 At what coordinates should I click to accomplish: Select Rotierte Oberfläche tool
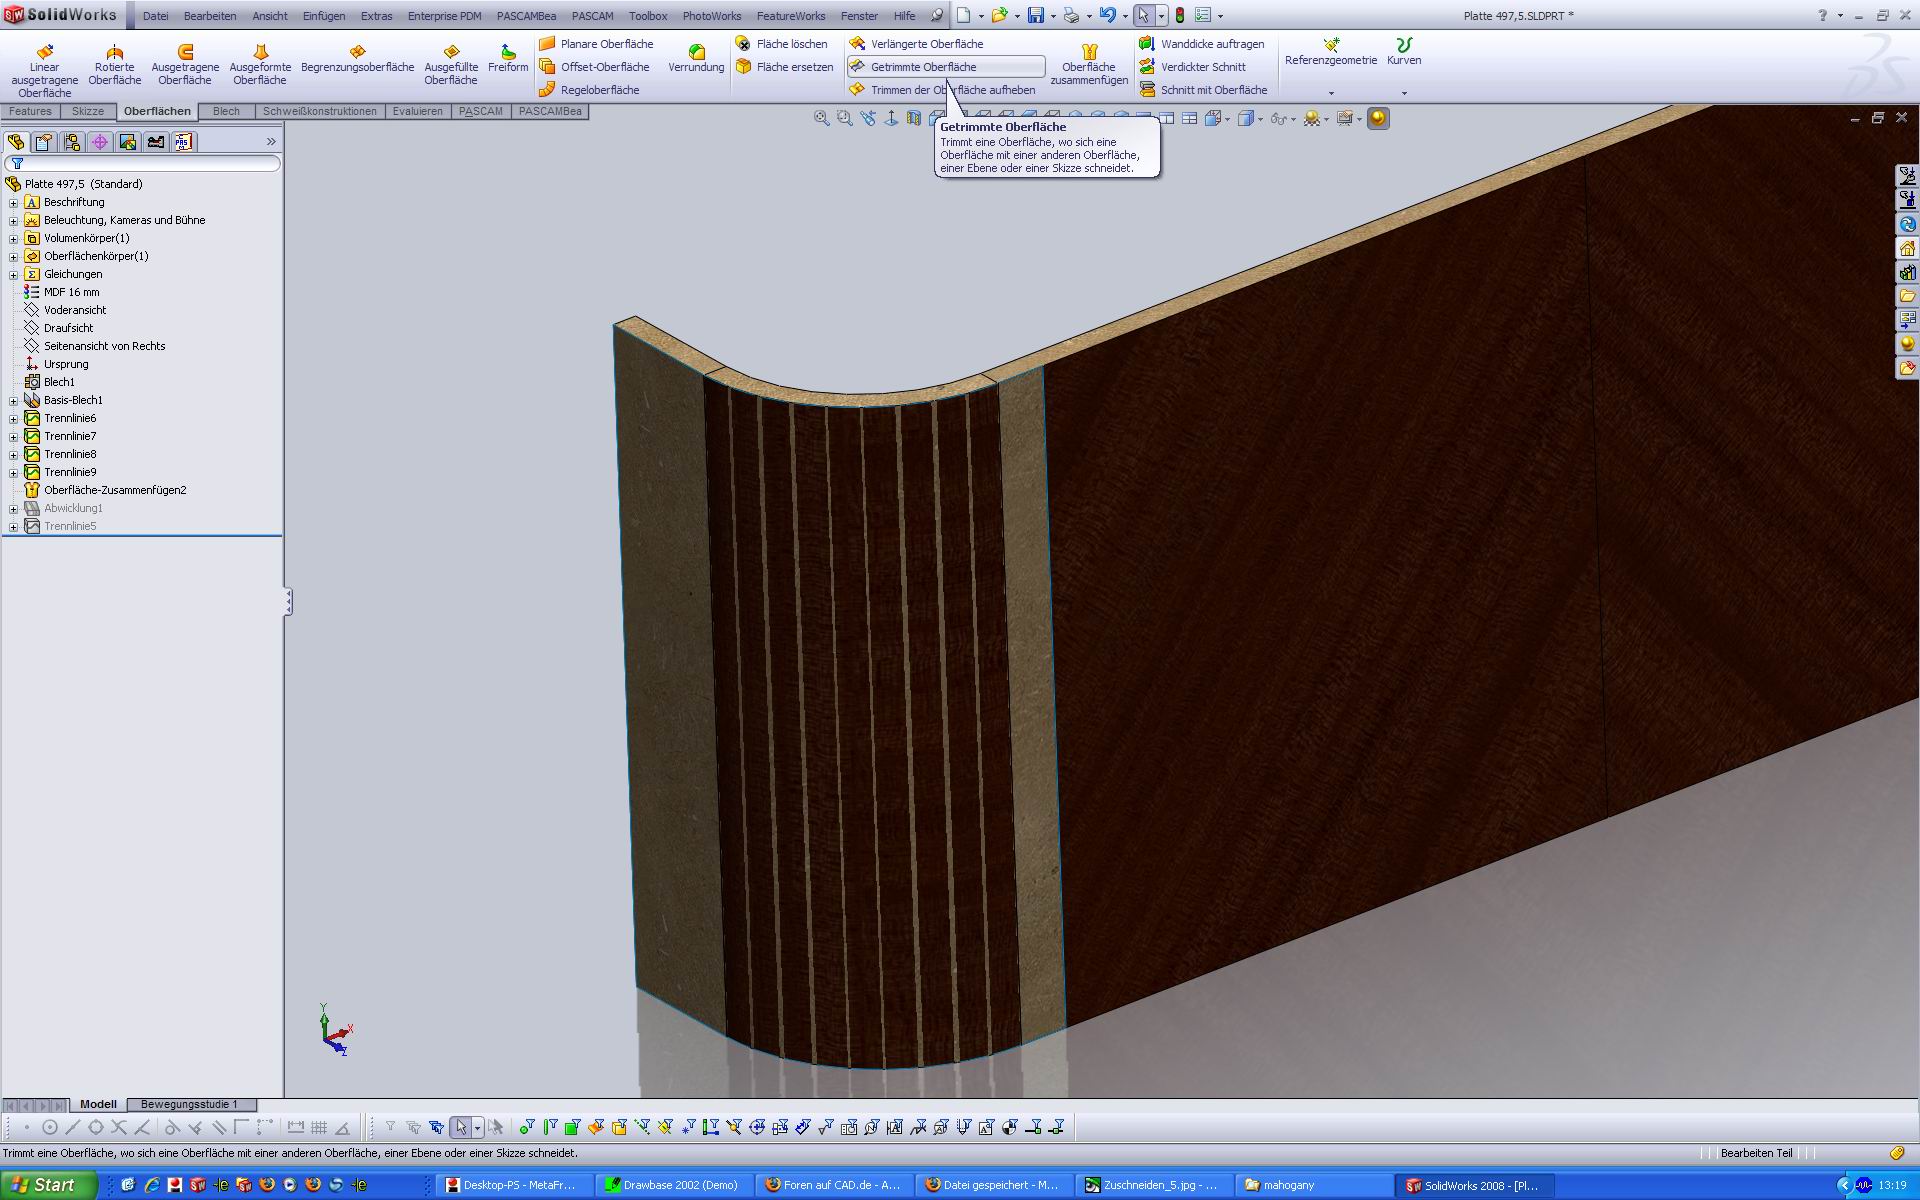click(x=114, y=65)
